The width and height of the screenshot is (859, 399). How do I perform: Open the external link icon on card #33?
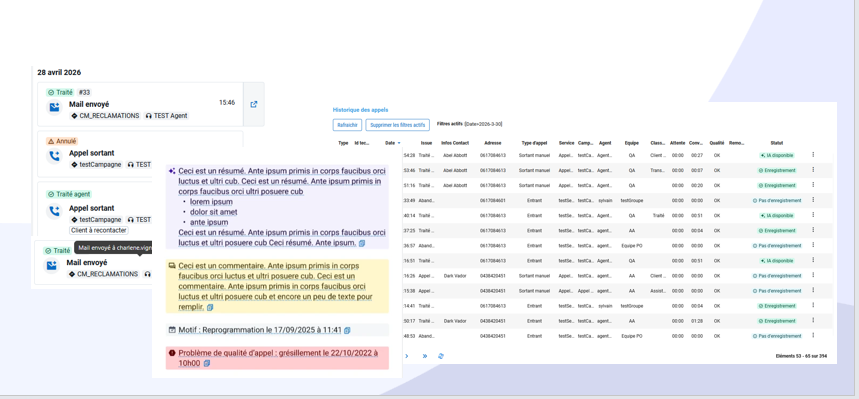point(254,104)
